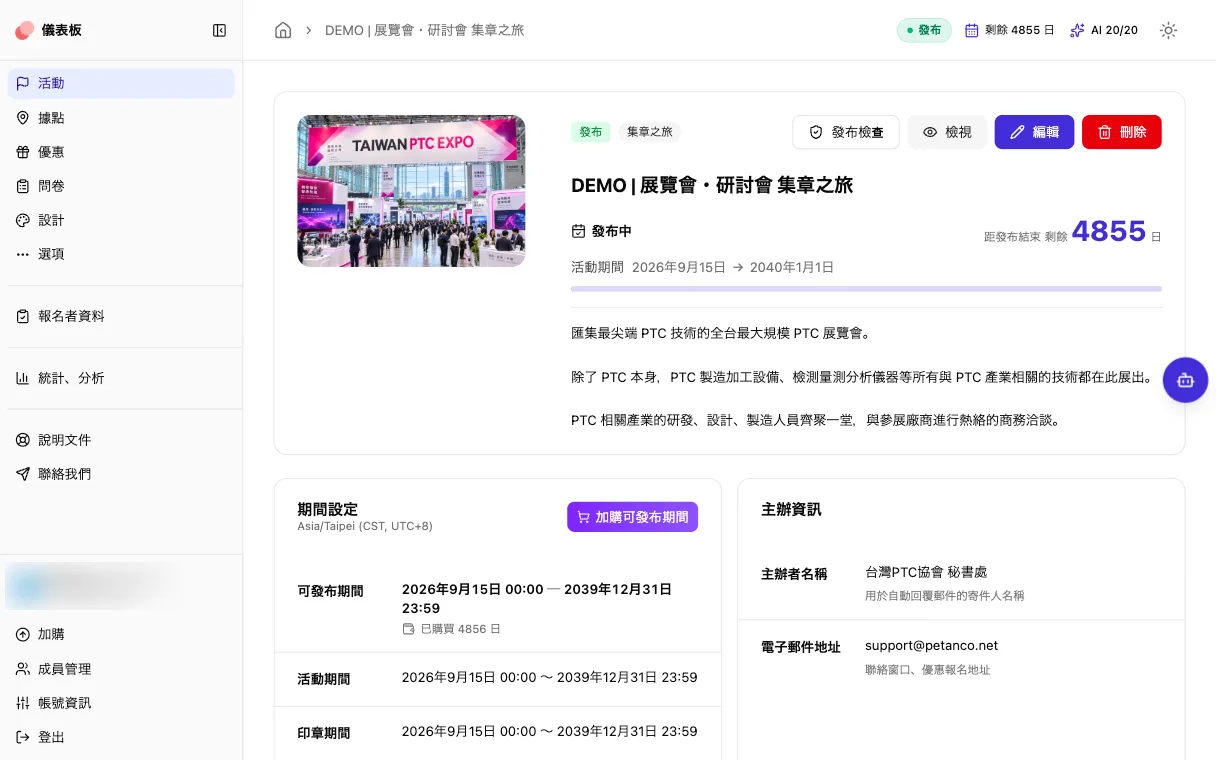Click the Asia/Taipei (CST, UTC+8) timezone text
Screen dimensions: 1216x760
365,526
